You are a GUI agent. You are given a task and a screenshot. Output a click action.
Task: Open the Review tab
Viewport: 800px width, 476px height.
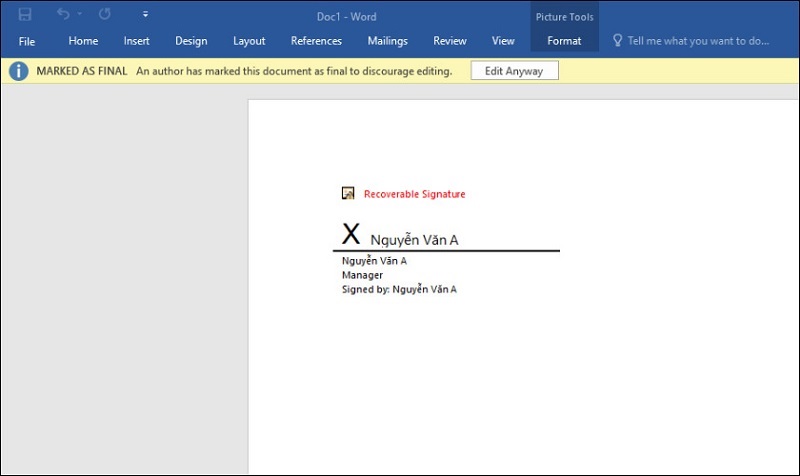click(x=450, y=41)
